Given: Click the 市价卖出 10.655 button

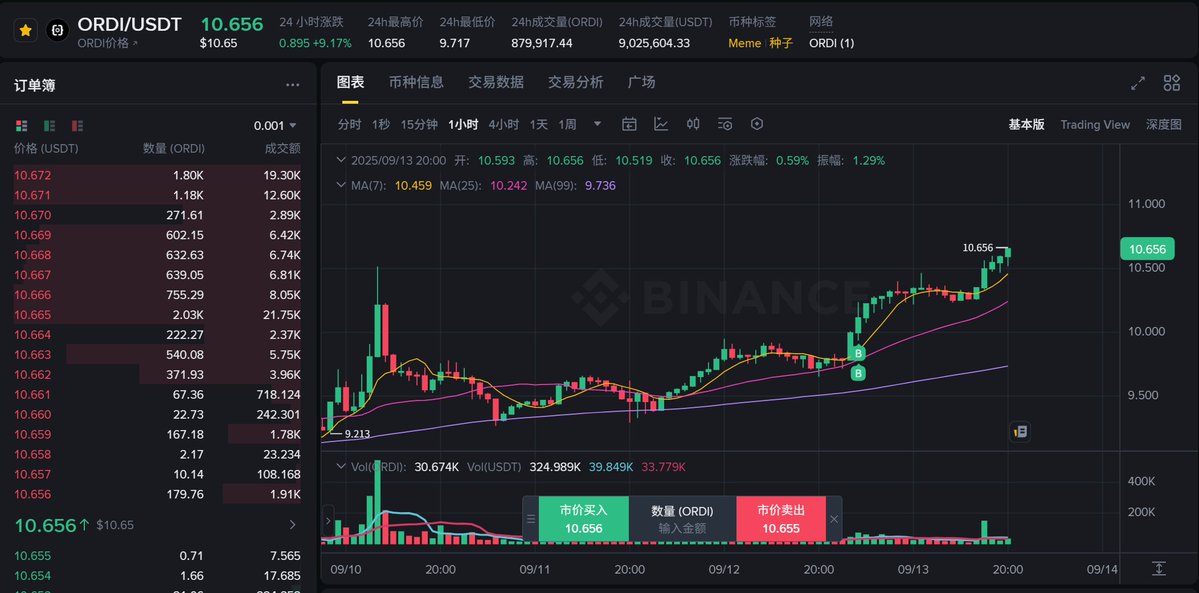Looking at the screenshot, I should tap(781, 519).
